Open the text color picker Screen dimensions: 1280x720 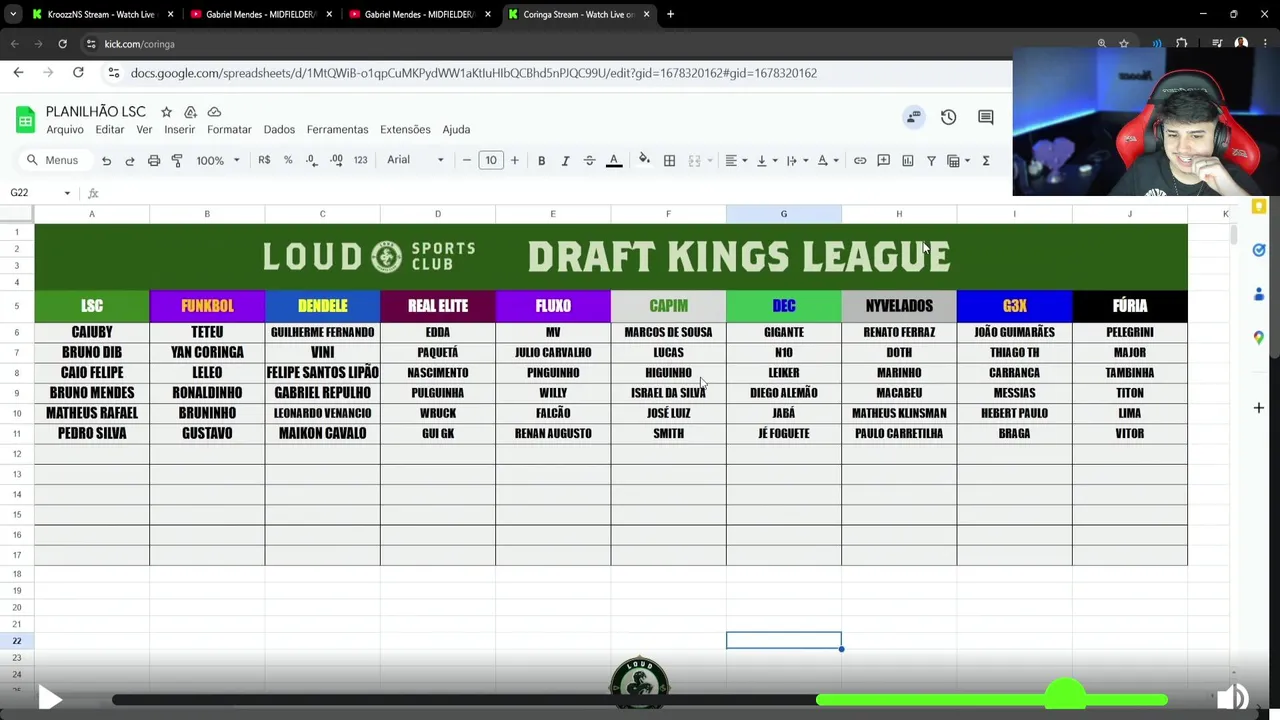click(x=614, y=160)
